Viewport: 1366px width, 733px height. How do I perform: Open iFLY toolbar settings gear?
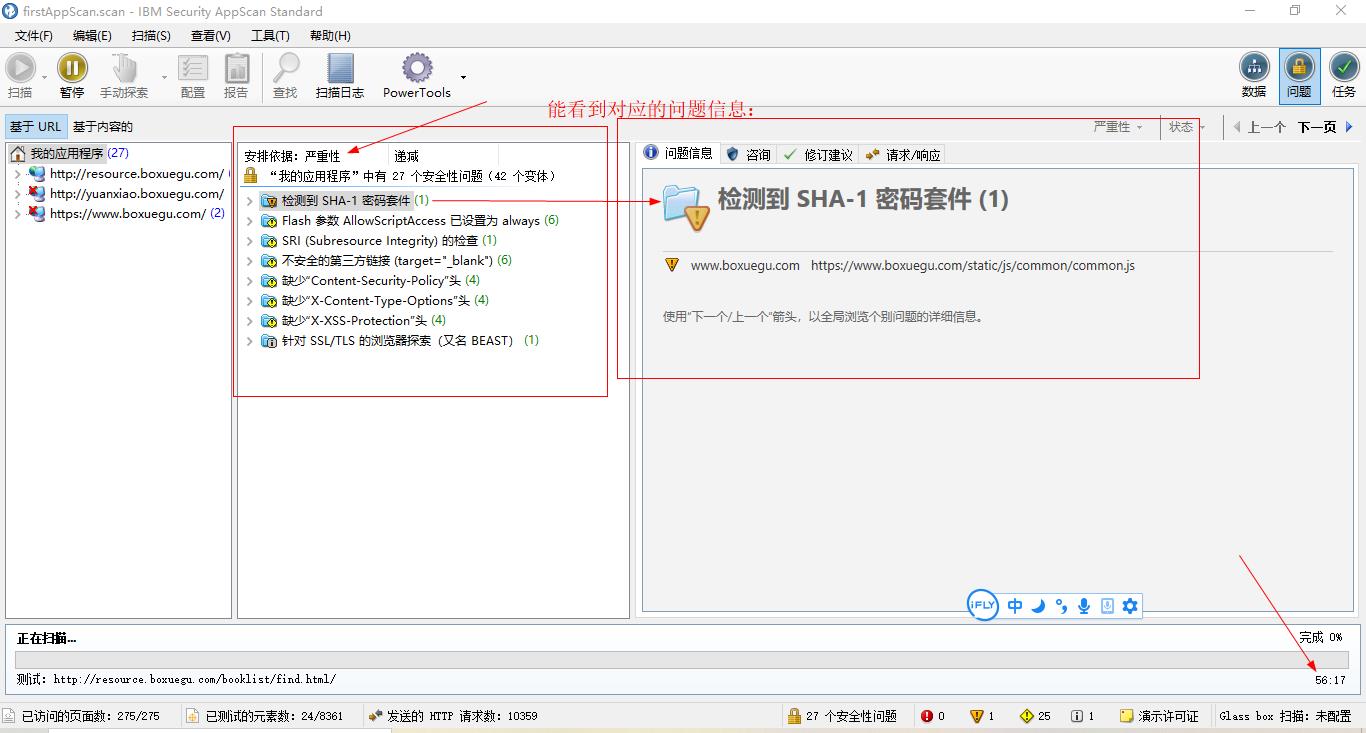coord(1130,606)
